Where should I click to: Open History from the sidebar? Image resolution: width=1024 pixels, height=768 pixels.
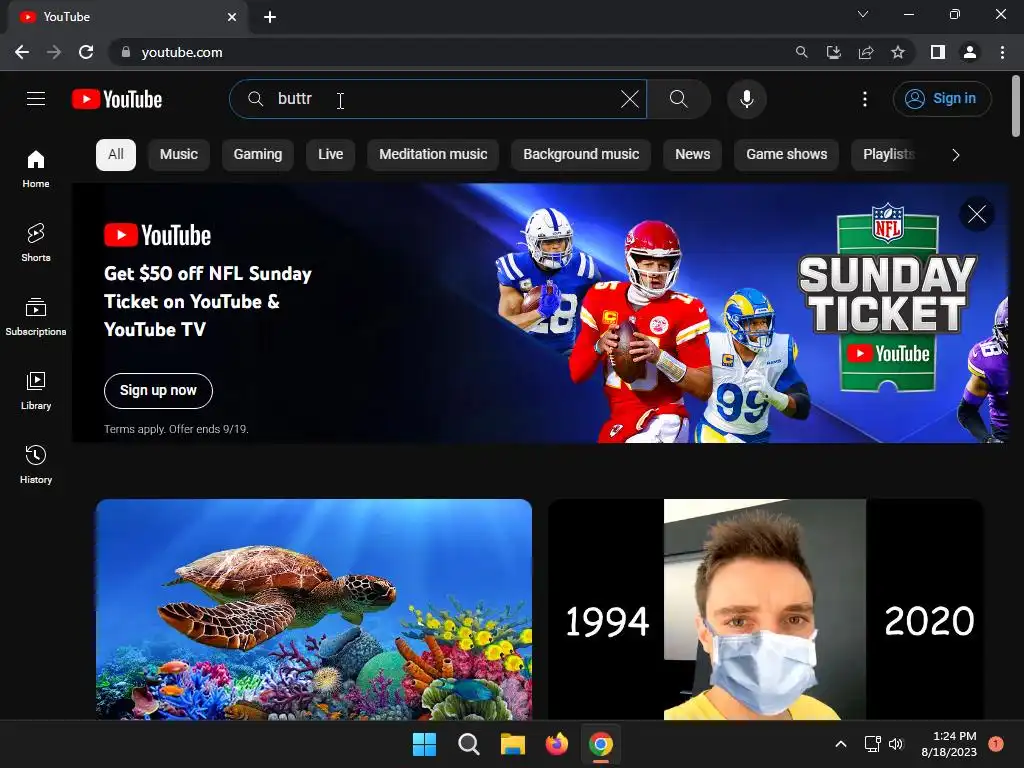click(36, 464)
